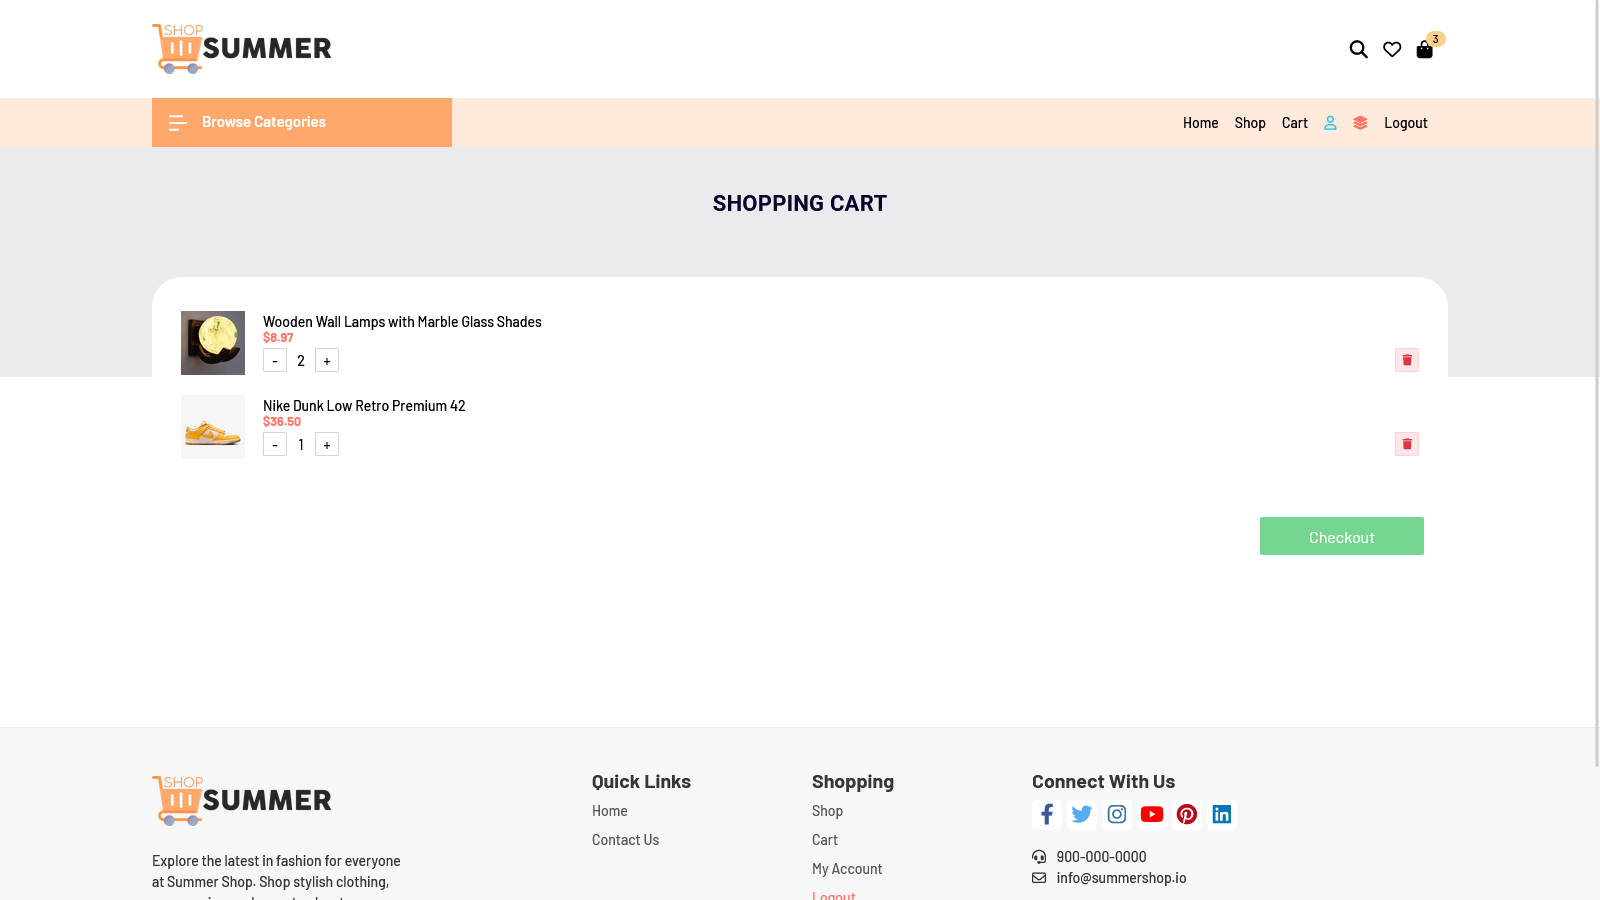
Task: Log out using the navbar Logout link
Action: [1405, 123]
